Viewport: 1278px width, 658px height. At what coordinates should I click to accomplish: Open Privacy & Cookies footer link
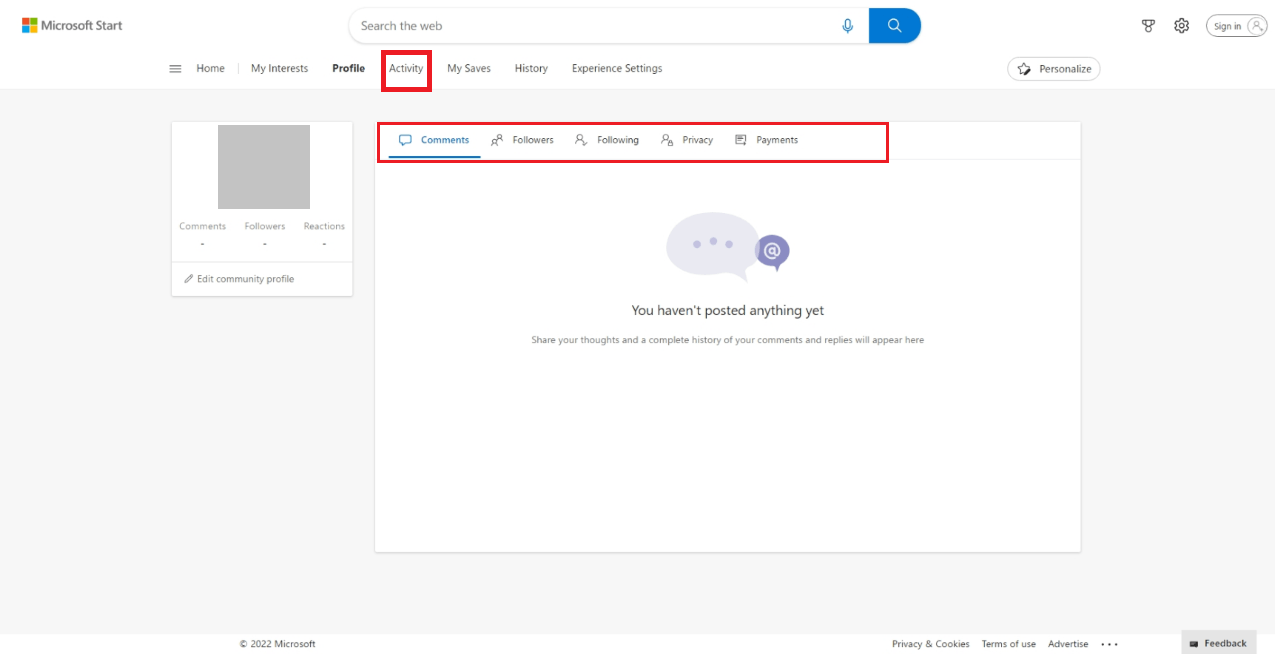[x=930, y=644]
